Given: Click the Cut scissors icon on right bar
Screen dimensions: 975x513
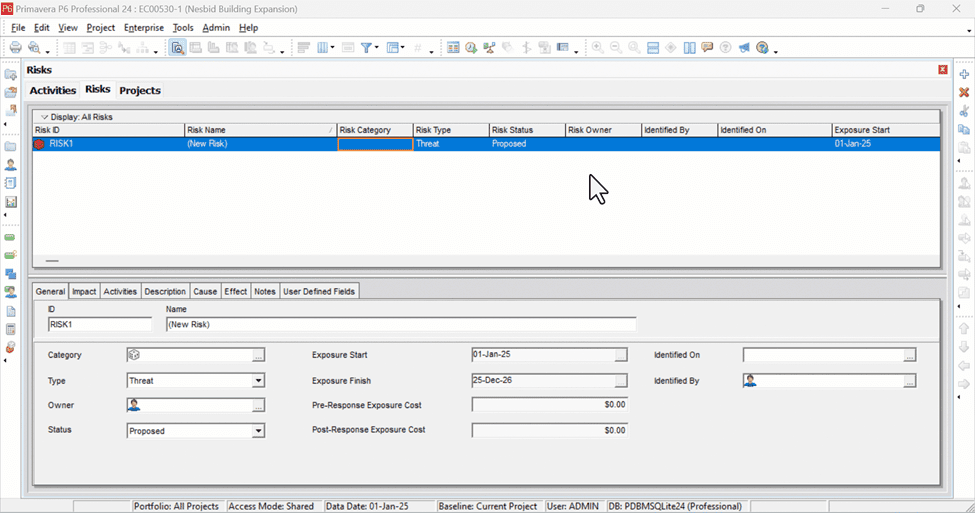Looking at the screenshot, I should (964, 111).
